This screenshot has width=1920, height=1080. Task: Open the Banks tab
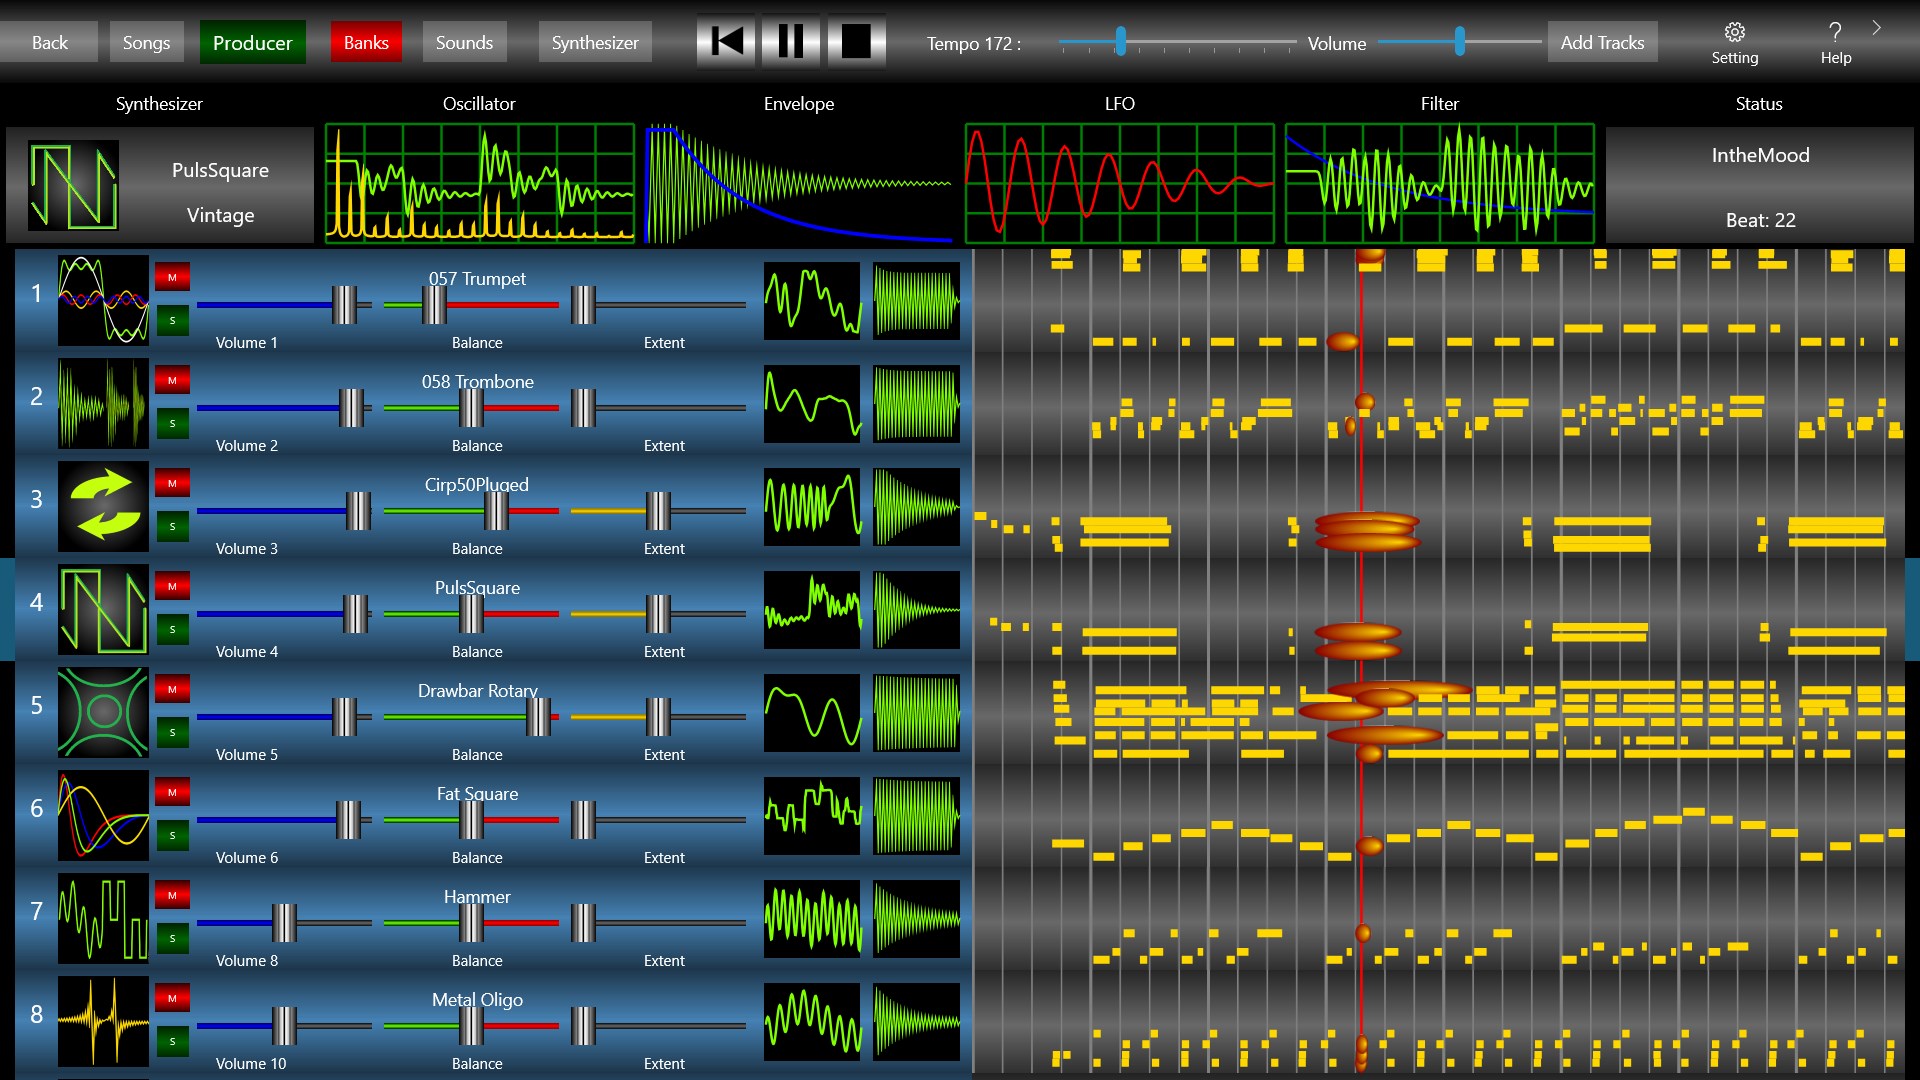365,41
